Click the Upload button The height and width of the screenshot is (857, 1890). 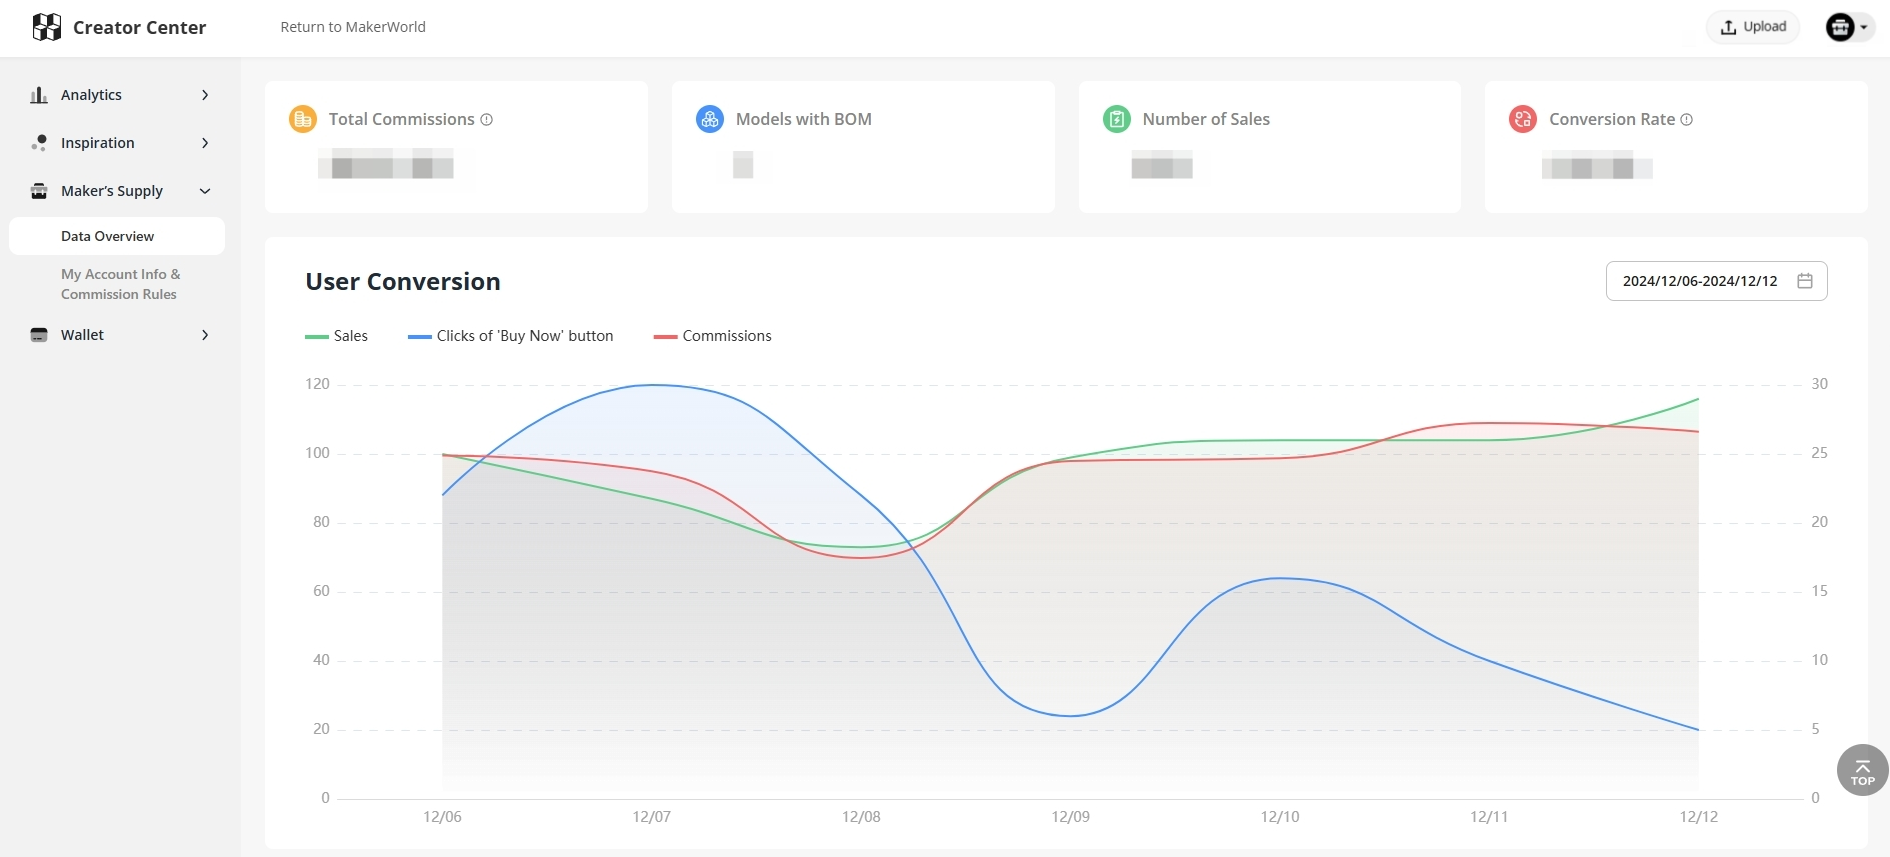click(x=1753, y=27)
